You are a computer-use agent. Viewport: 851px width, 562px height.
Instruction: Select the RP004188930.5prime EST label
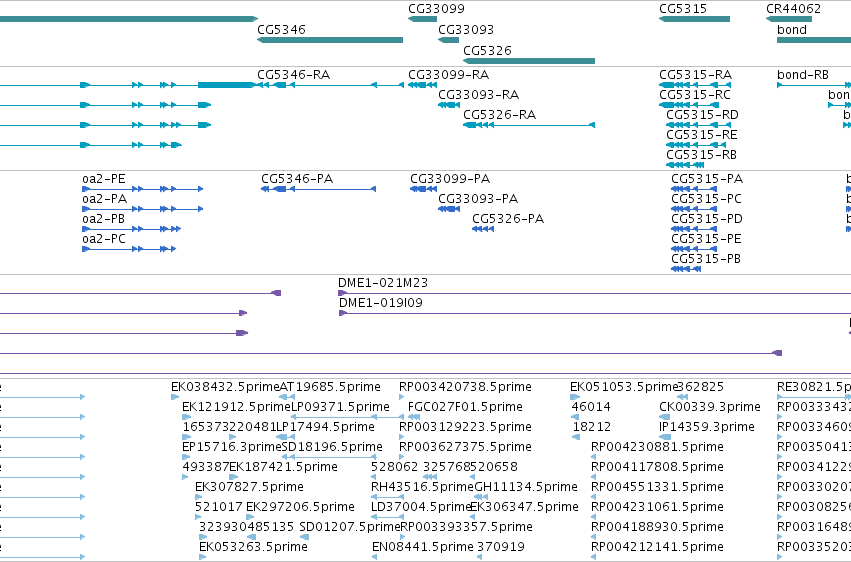point(657,527)
